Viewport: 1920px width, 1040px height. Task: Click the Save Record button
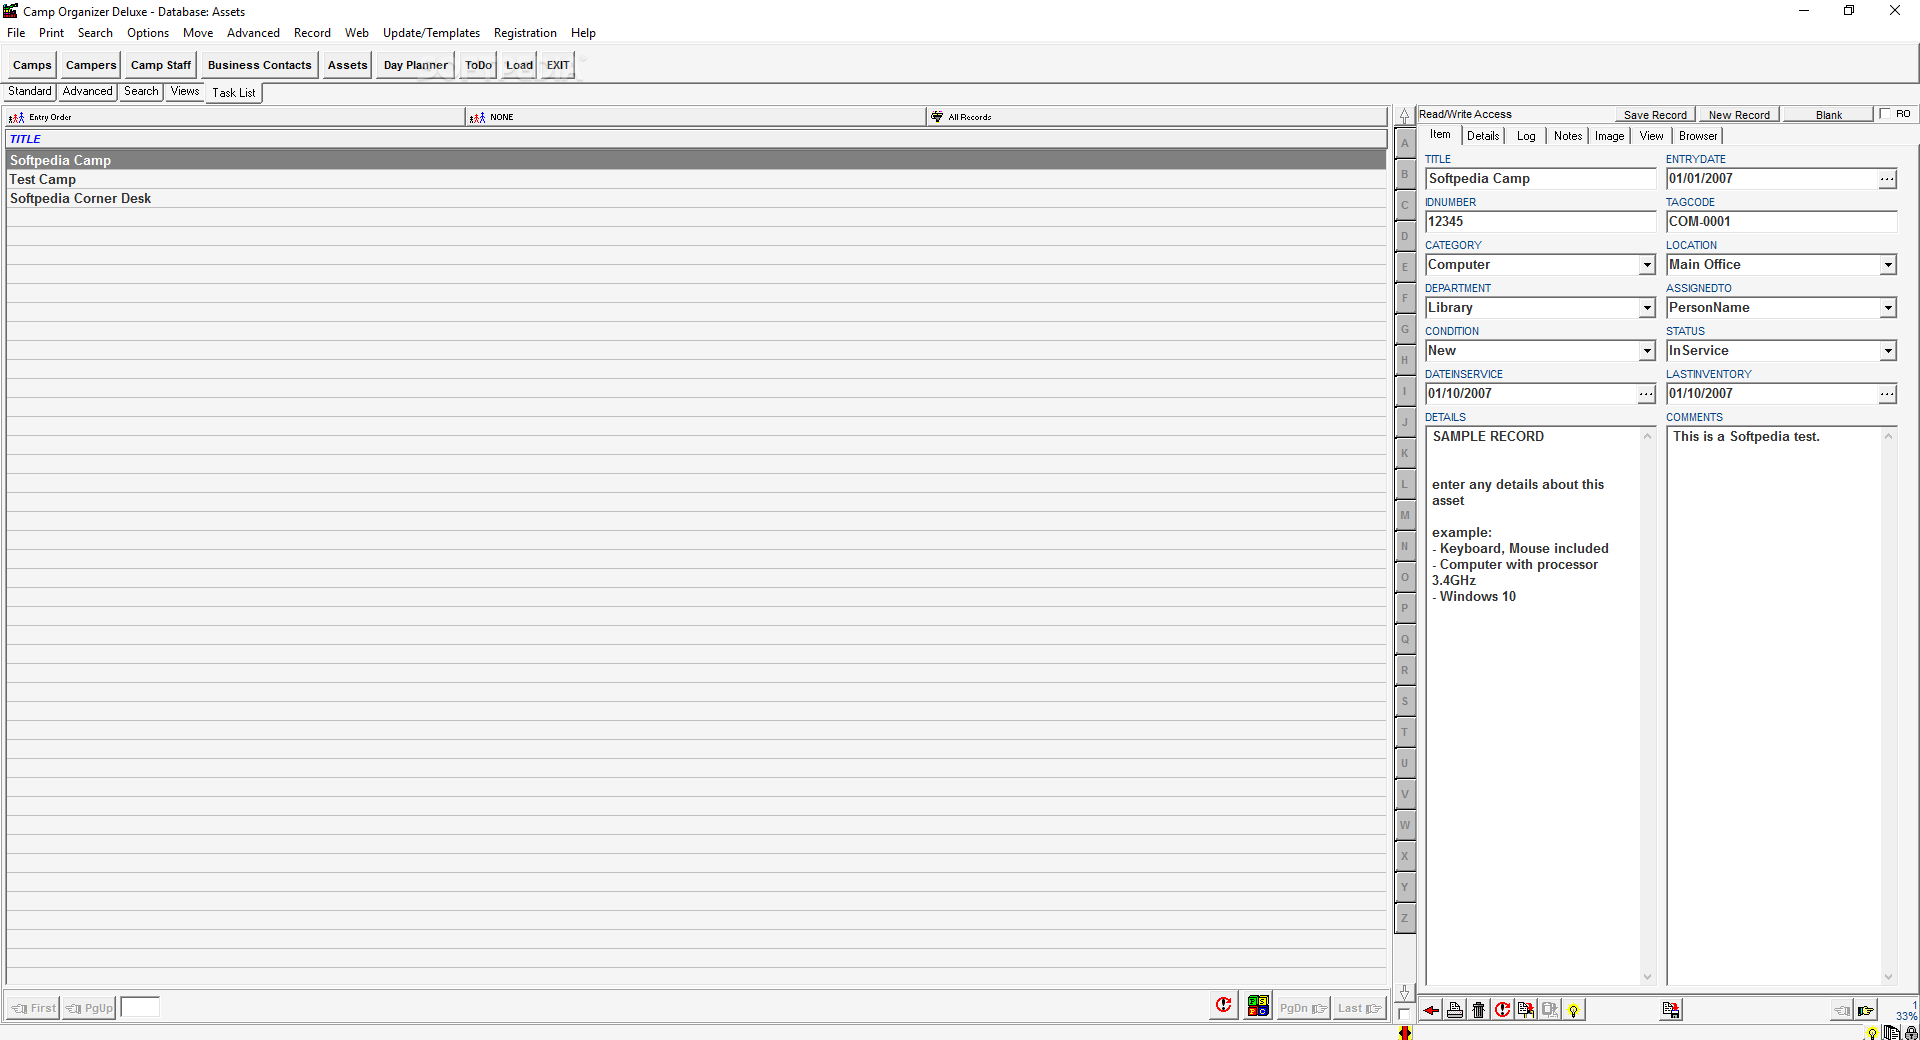pos(1655,115)
